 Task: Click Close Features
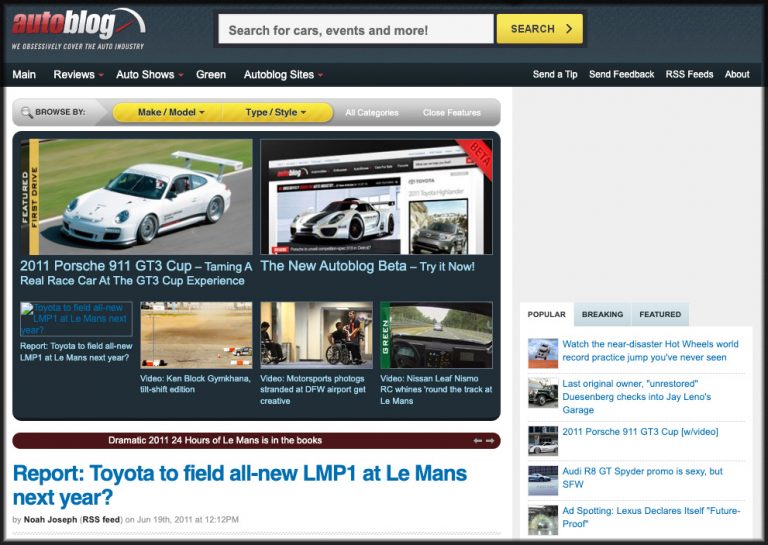click(x=452, y=113)
